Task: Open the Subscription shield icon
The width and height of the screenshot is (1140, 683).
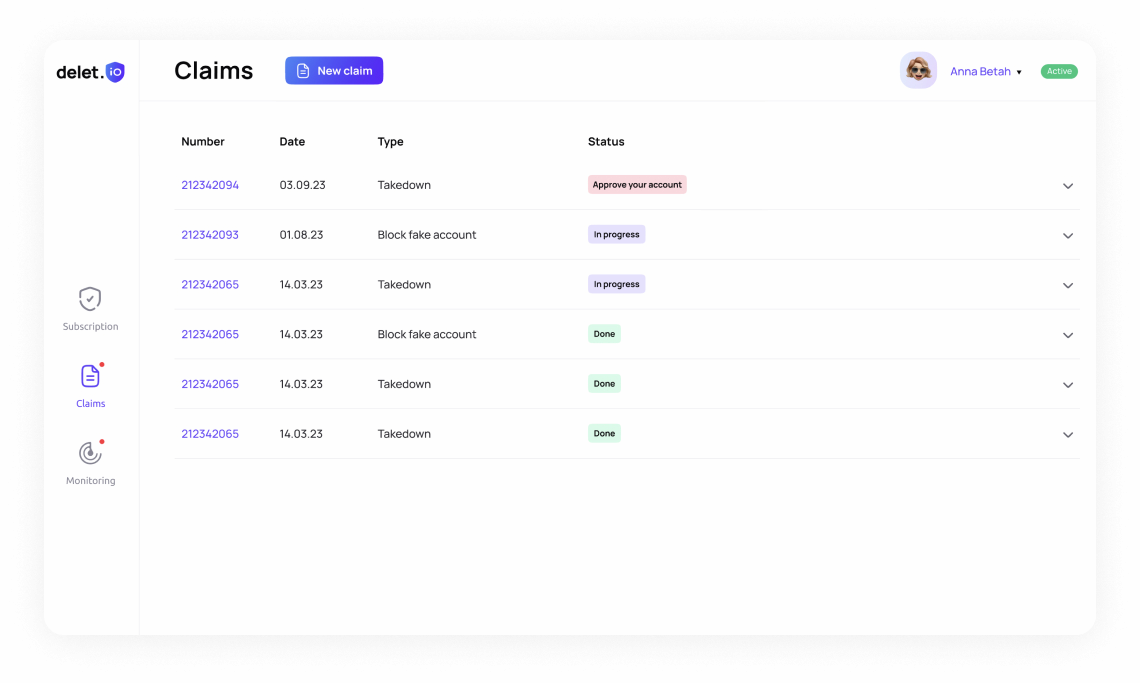Action: coord(90,299)
